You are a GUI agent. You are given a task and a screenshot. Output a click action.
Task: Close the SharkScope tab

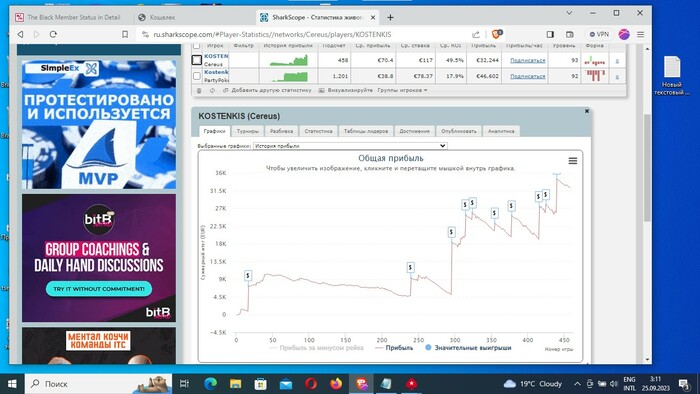373,17
